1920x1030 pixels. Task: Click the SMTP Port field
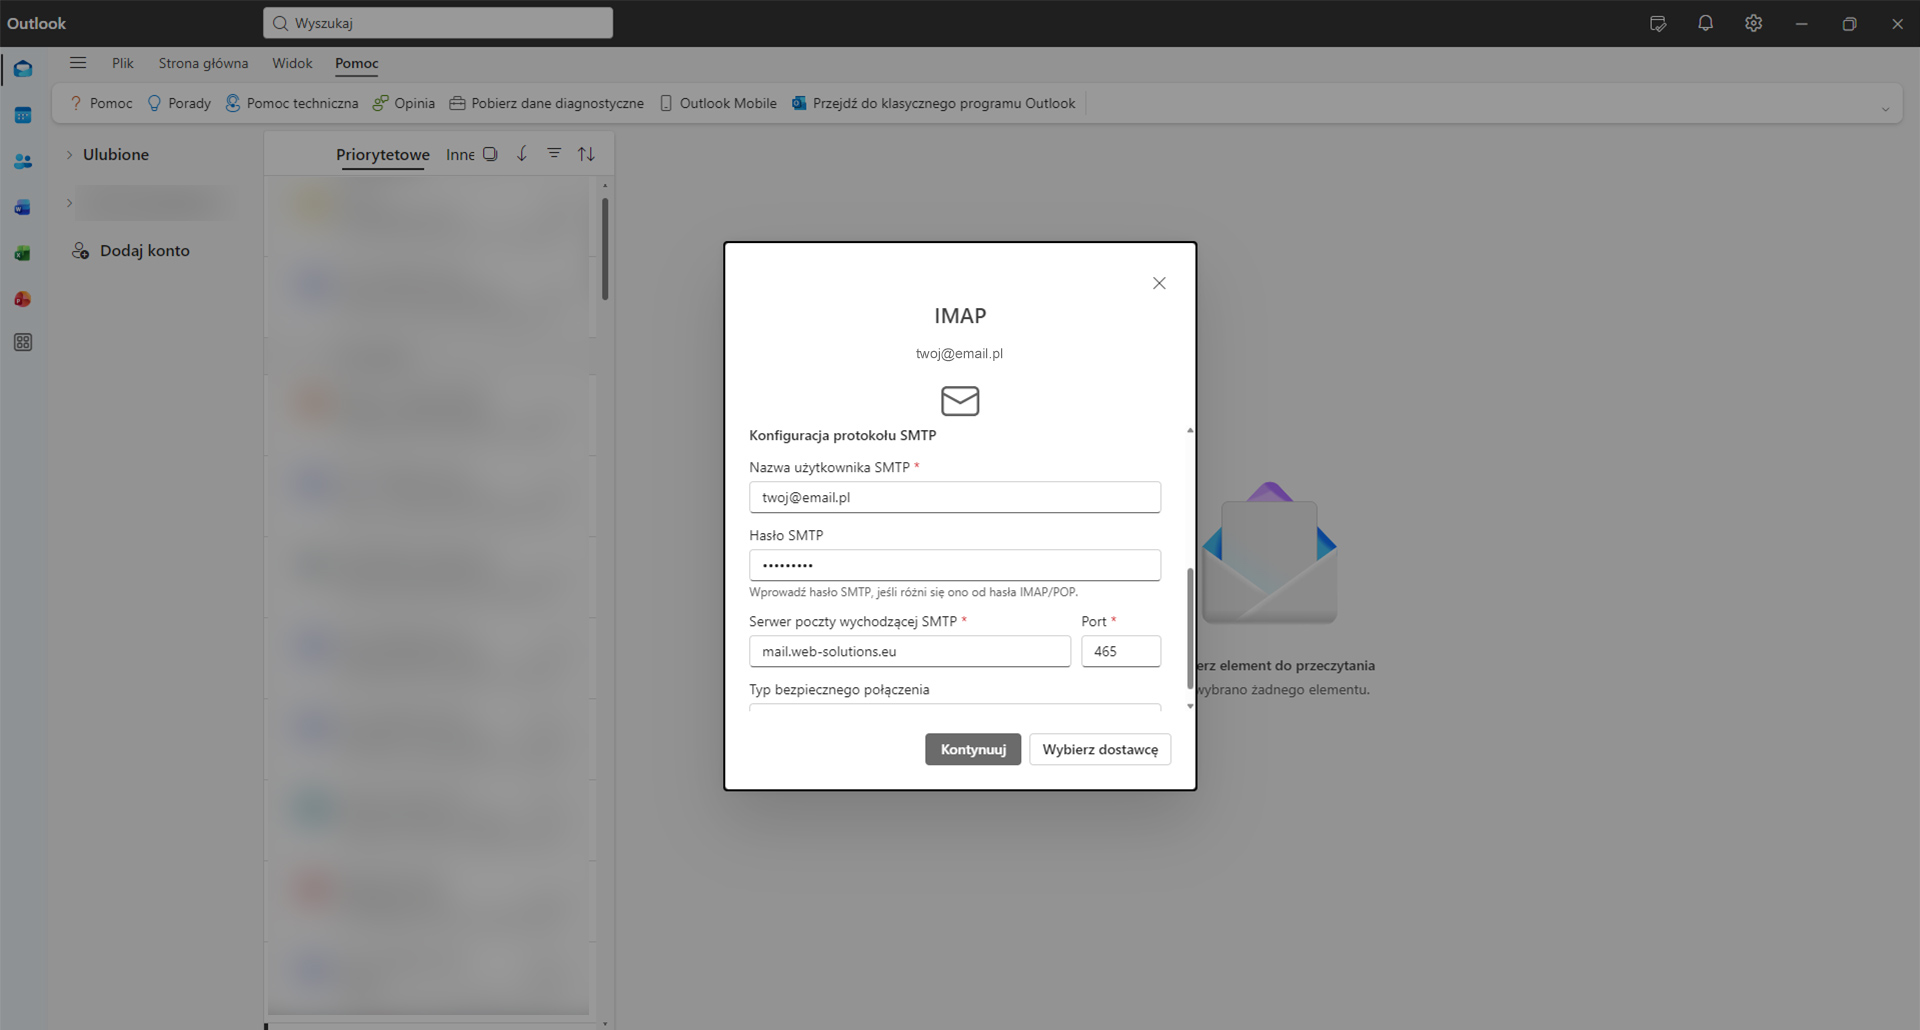(1120, 651)
